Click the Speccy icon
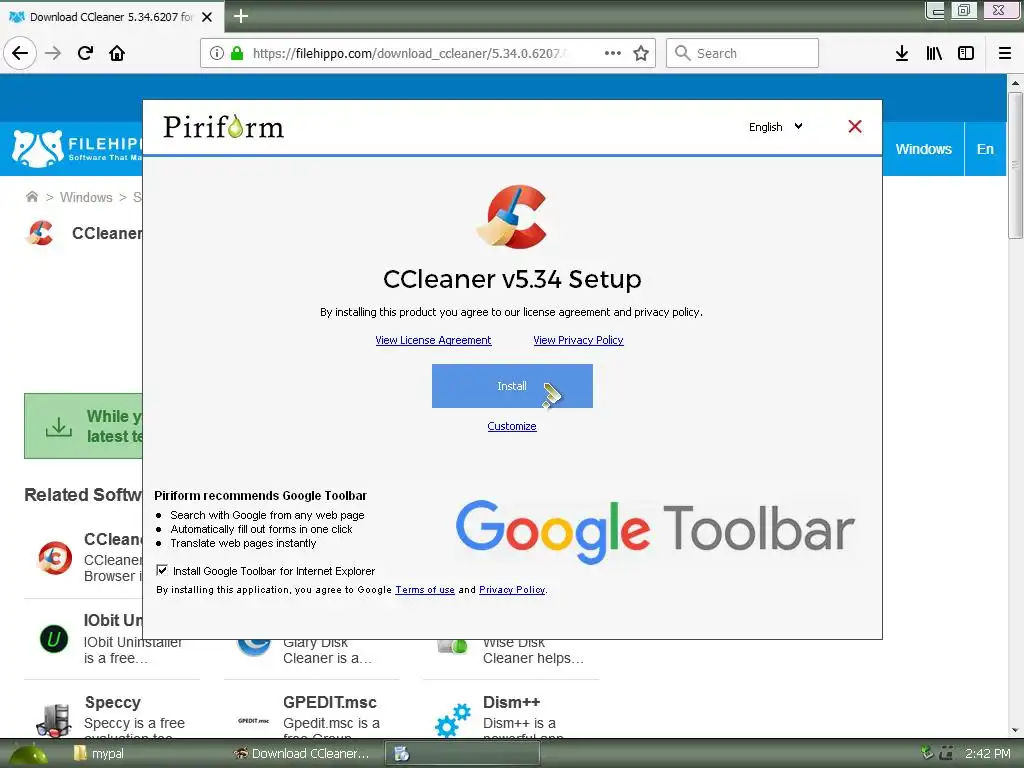The height and width of the screenshot is (768, 1024). tap(54, 720)
